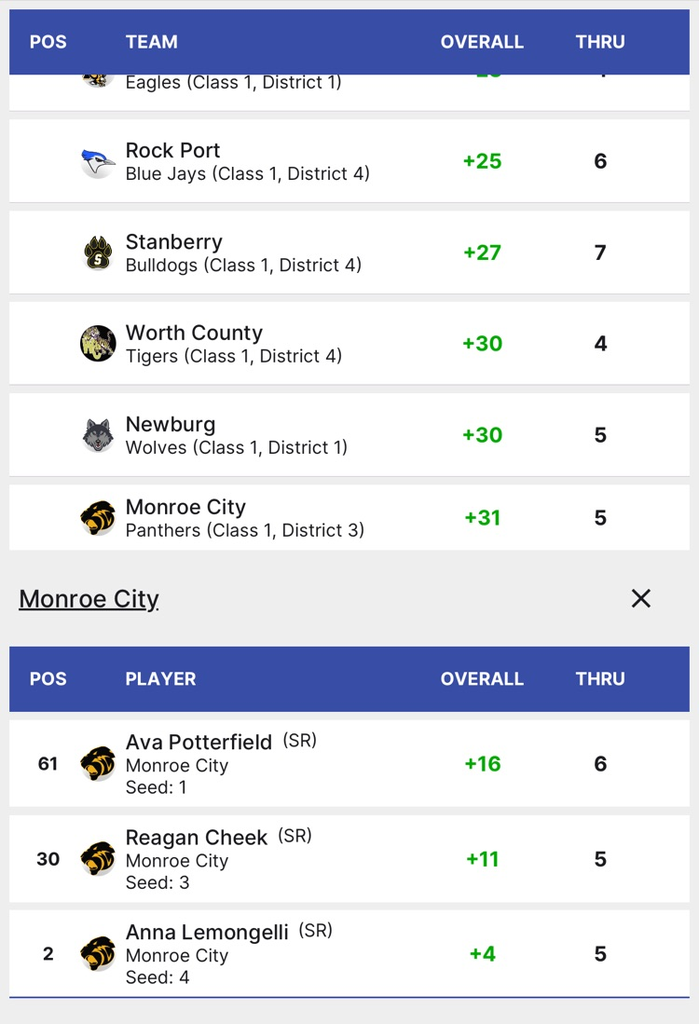The height and width of the screenshot is (1024, 699).
Task: Click panther logo beside Reagan Cheek
Action: point(98,859)
